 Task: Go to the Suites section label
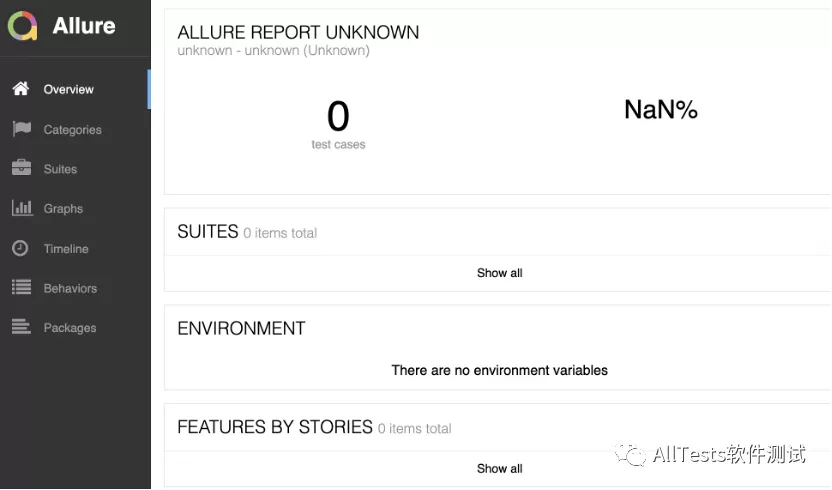tap(60, 169)
